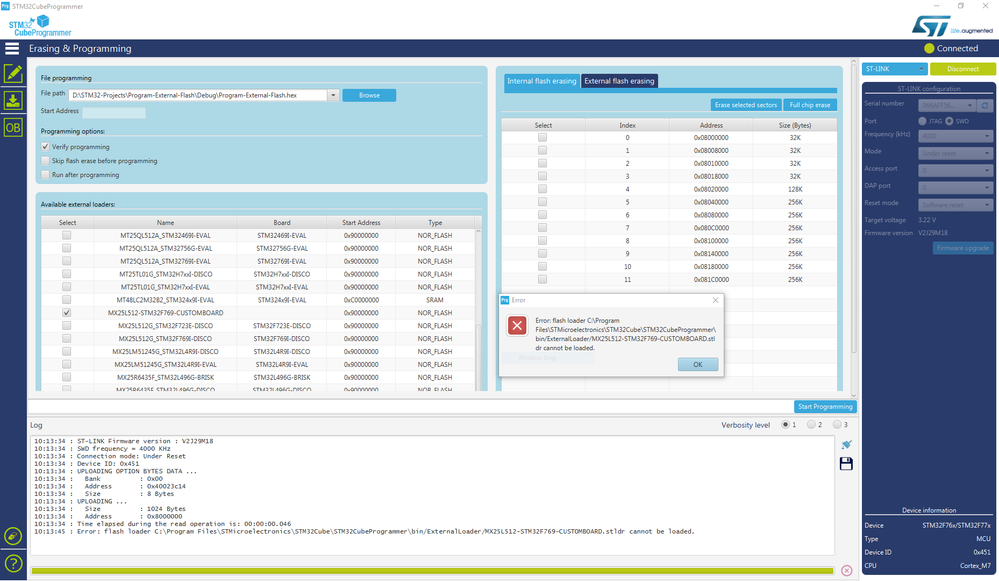Select the MT48LC2M32B2_STM324x9I-EVAL SRAM loader checkbox

(66, 299)
